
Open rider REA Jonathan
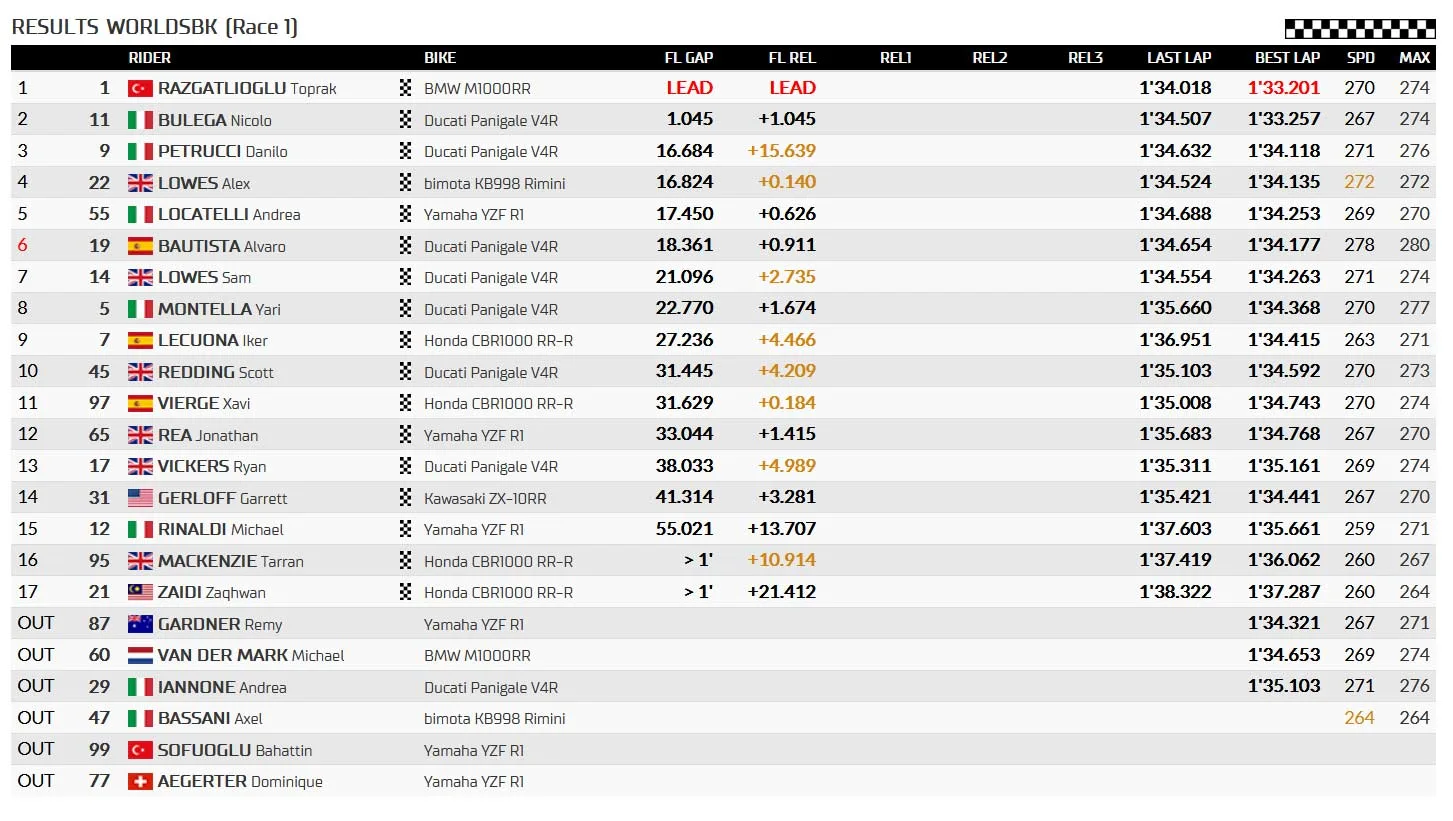click(x=208, y=435)
